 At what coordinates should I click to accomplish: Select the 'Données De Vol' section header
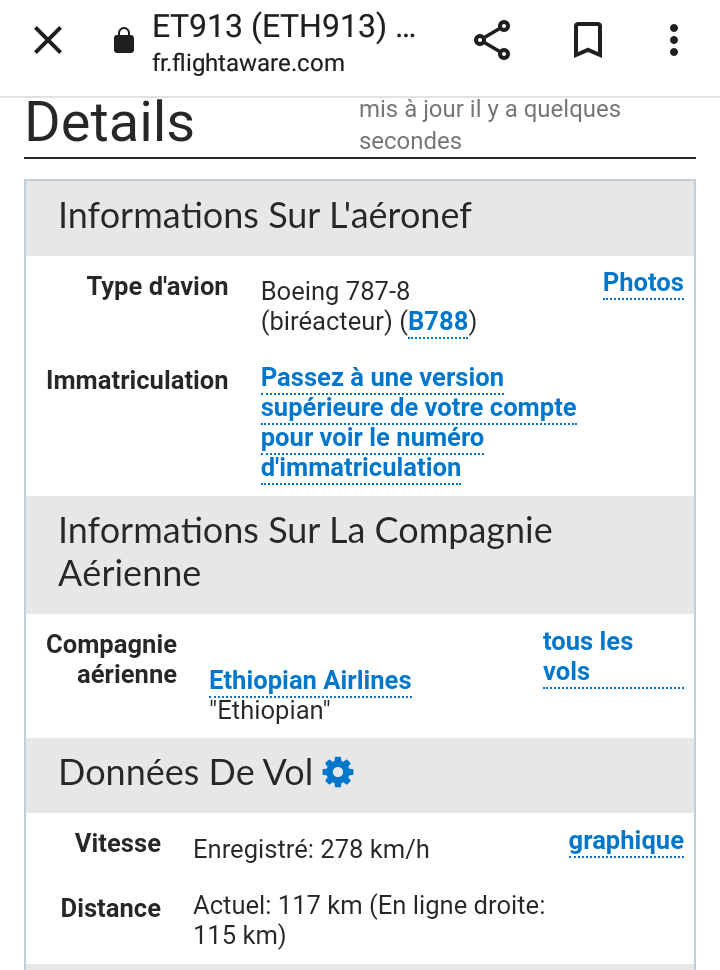tap(360, 774)
